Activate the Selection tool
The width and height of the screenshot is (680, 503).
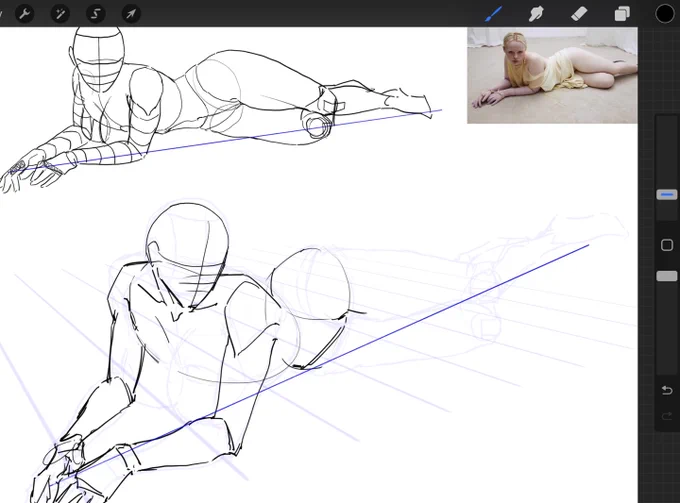(95, 14)
